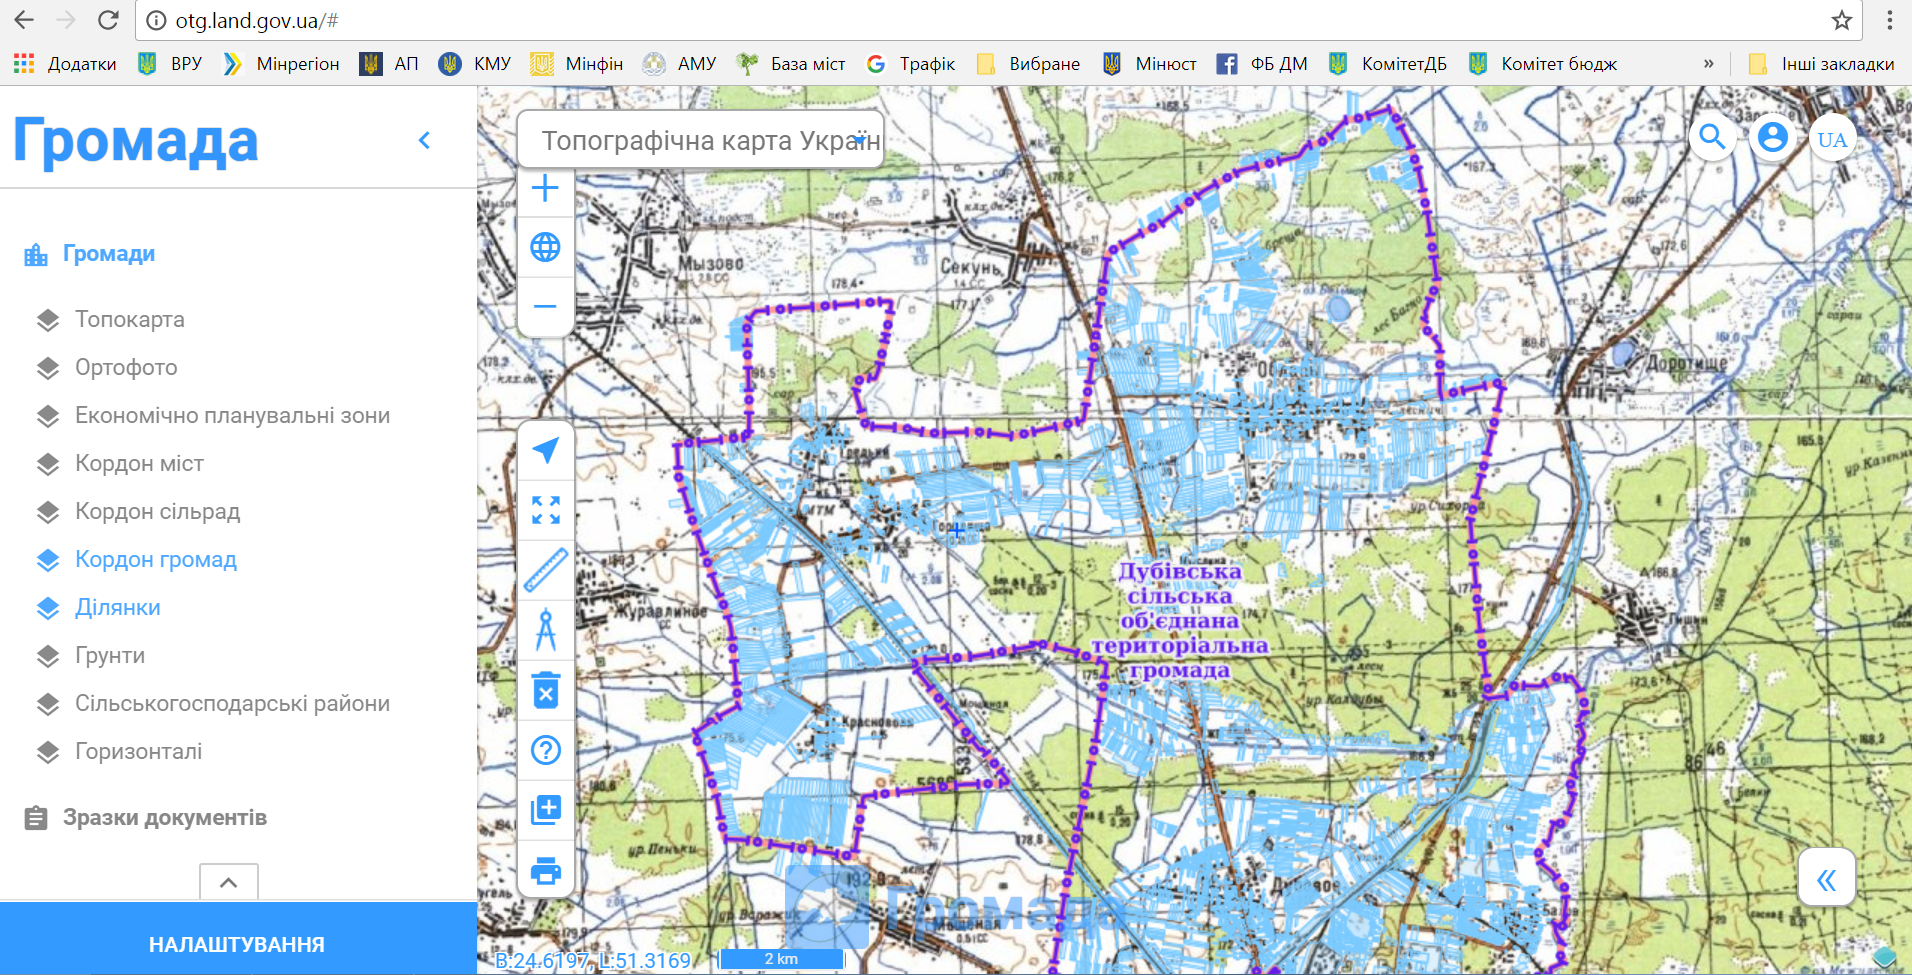1912x975 pixels.
Task: Click the НАЛАШТУВАННЯ button
Action: click(x=237, y=944)
